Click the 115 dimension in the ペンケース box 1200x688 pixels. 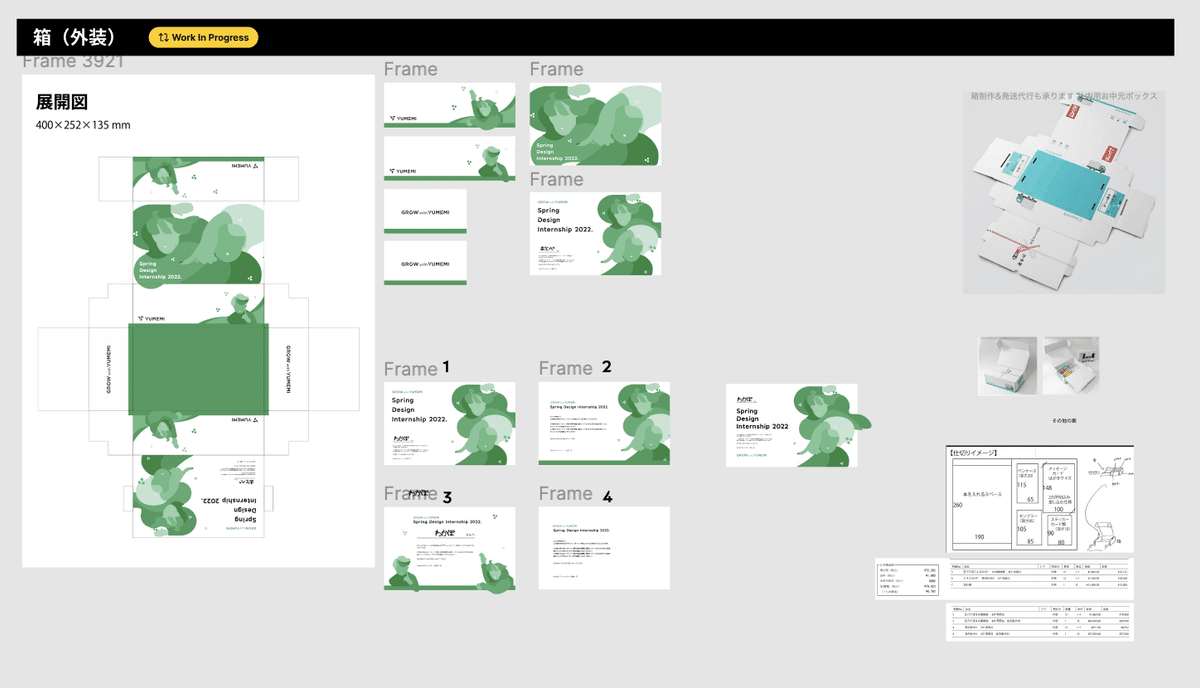(x=1022, y=485)
